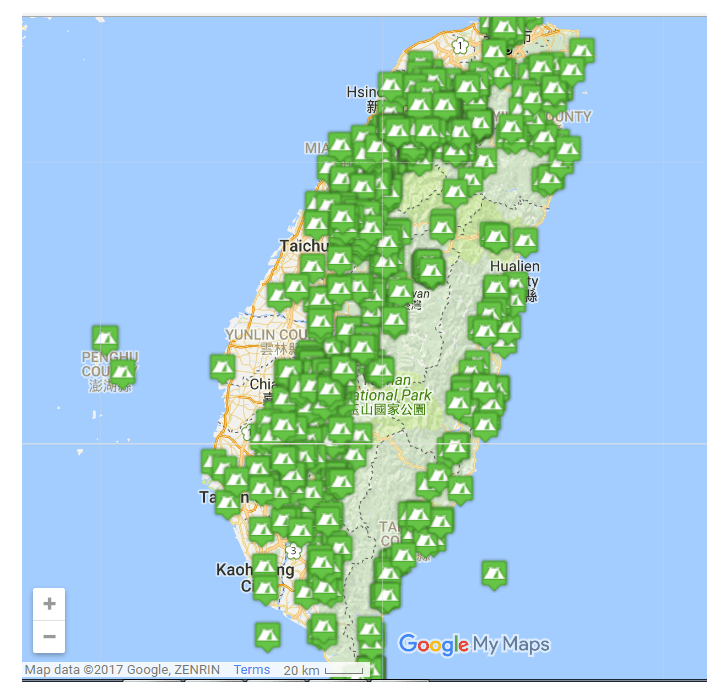Screen dimensions: 707x683
Task: Click campsite marker below Penghu County label
Action: [x=122, y=373]
